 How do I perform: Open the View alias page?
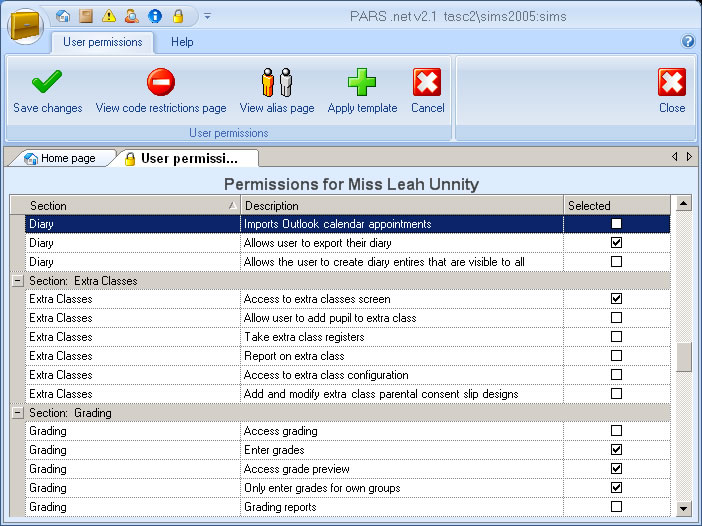(276, 82)
